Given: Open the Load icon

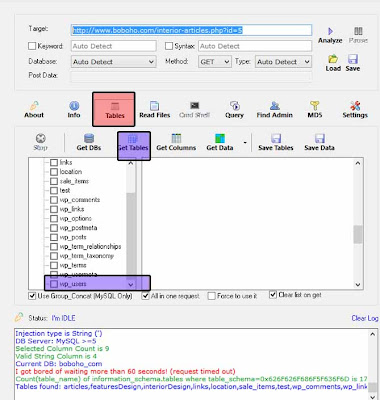Looking at the screenshot, I should point(333,63).
